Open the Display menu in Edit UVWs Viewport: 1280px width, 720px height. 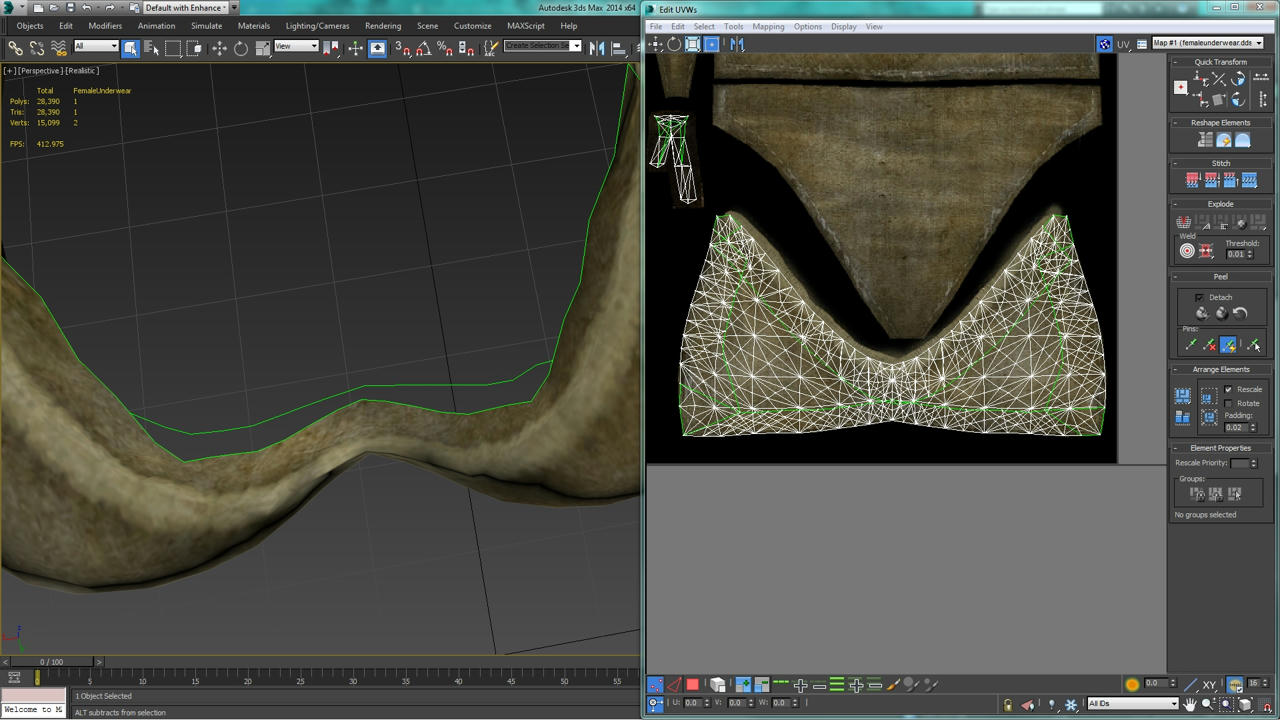click(x=844, y=27)
